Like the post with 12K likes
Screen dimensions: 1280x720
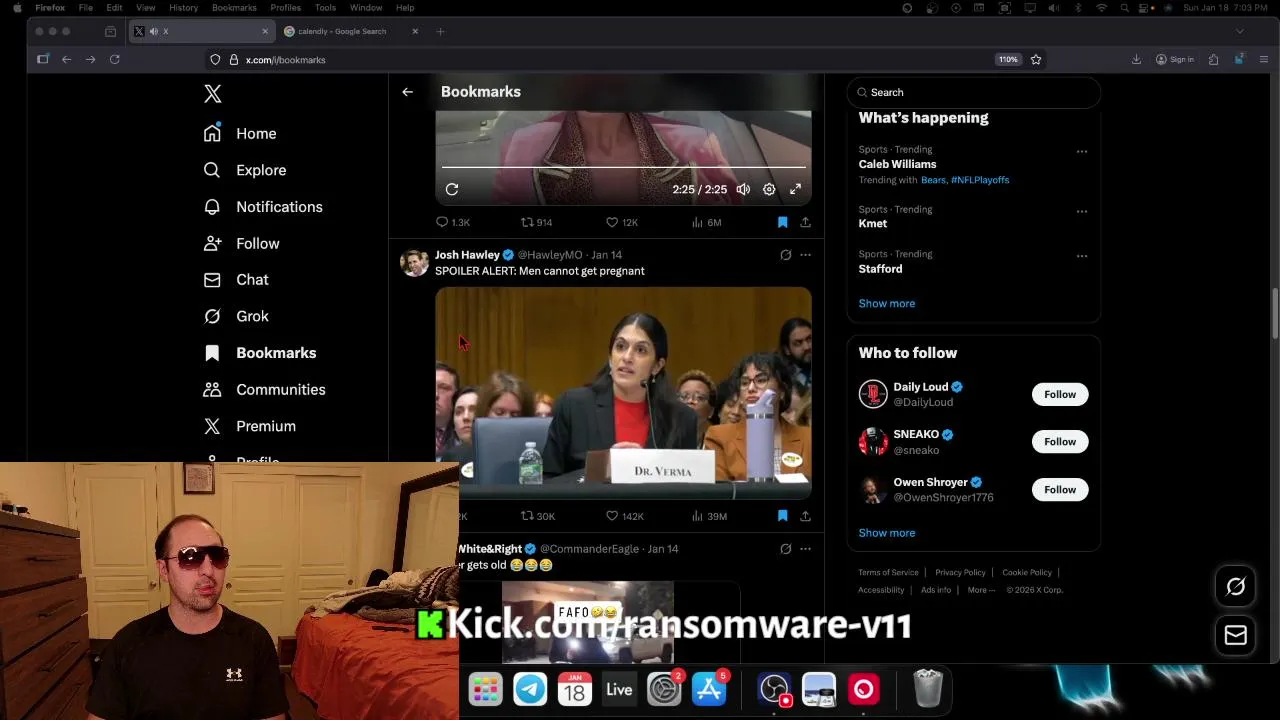pyautogui.click(x=622, y=222)
